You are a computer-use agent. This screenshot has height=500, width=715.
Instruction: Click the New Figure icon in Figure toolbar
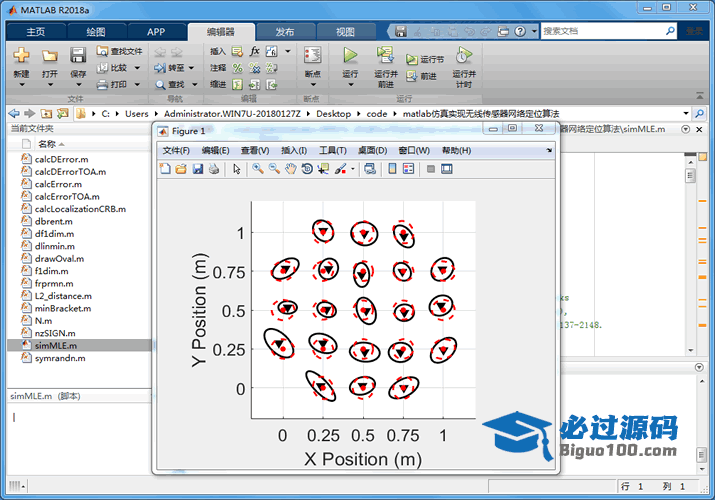point(165,169)
